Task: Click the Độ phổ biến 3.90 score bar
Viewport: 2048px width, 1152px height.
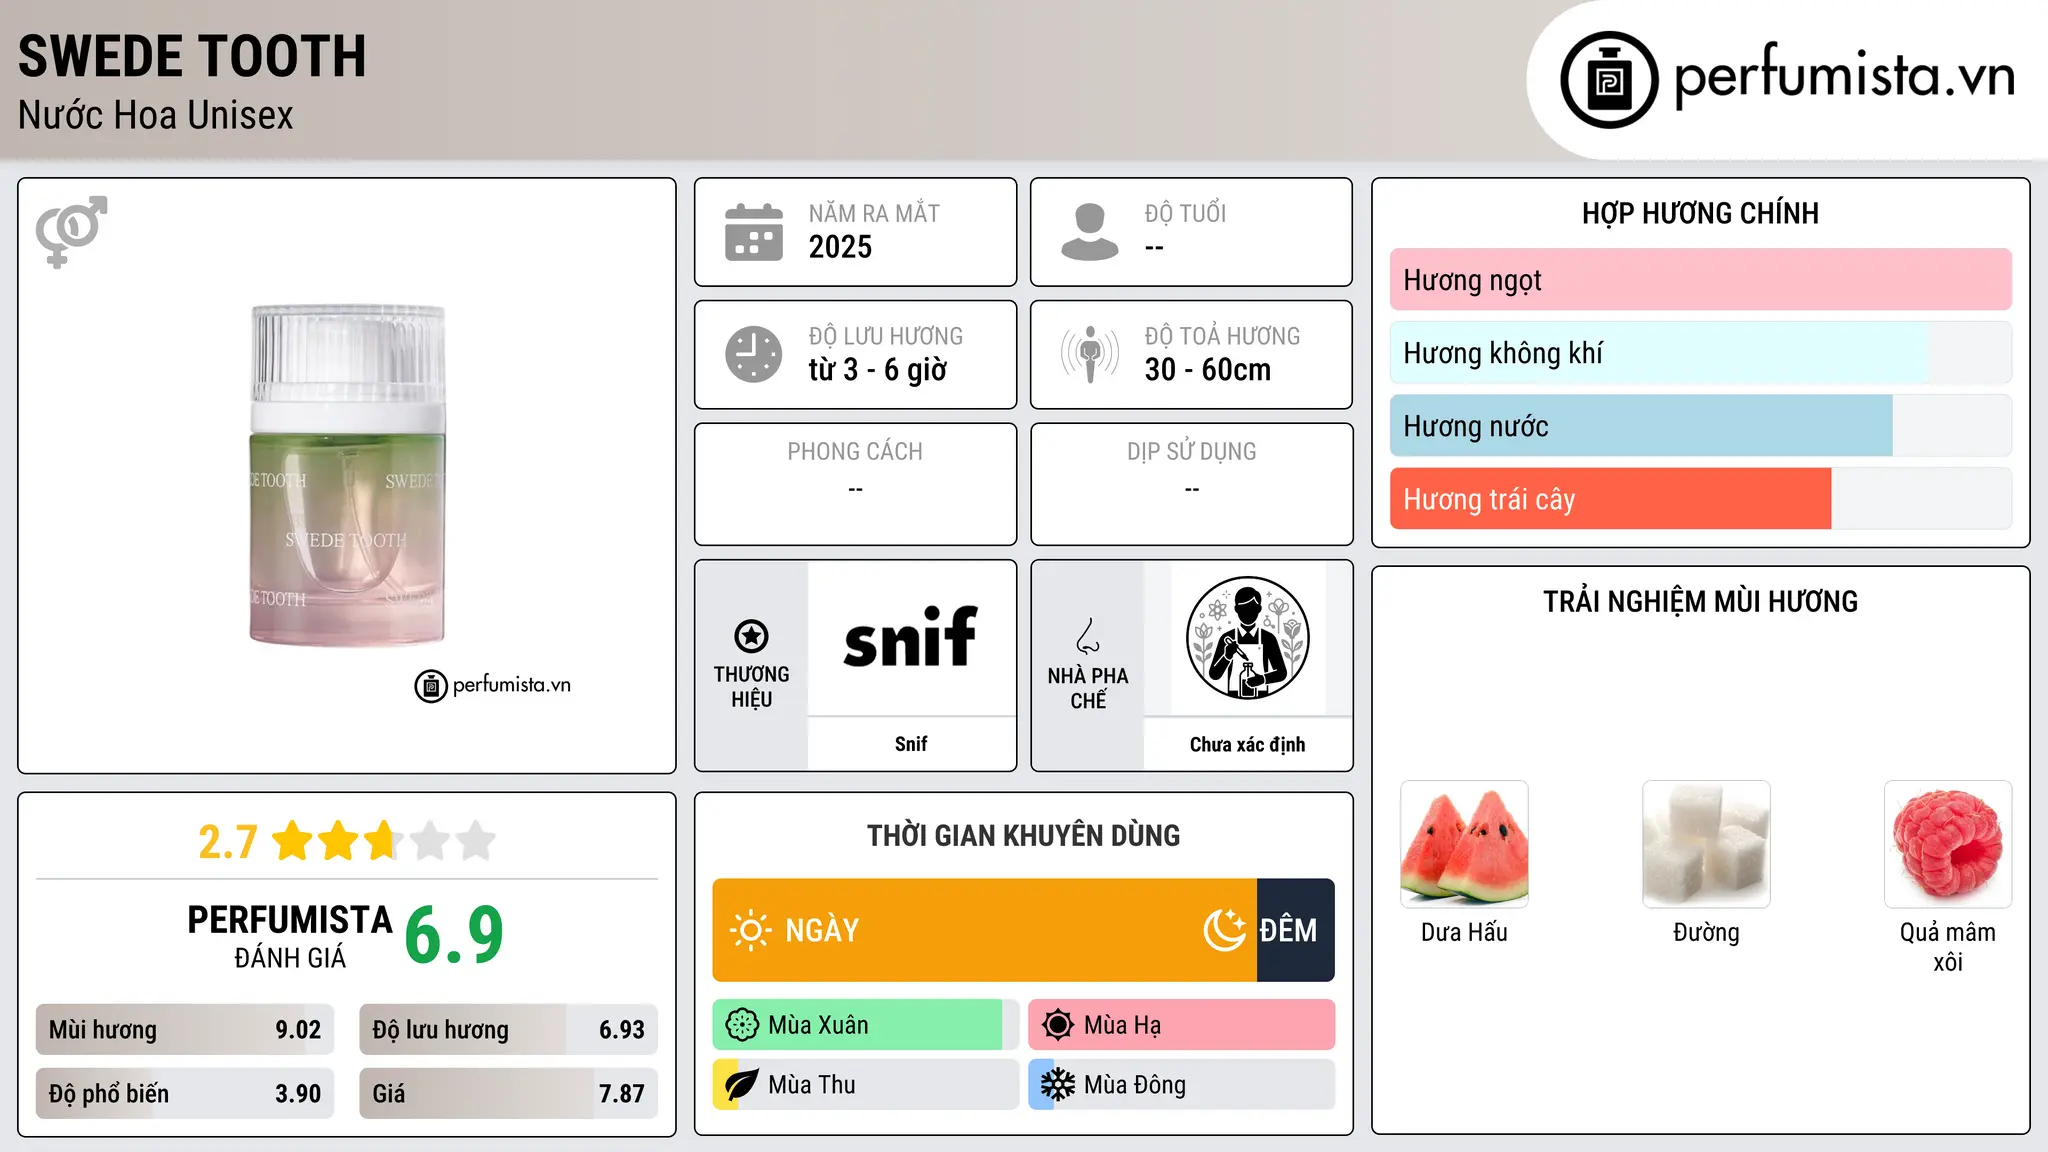Action: tap(185, 1094)
